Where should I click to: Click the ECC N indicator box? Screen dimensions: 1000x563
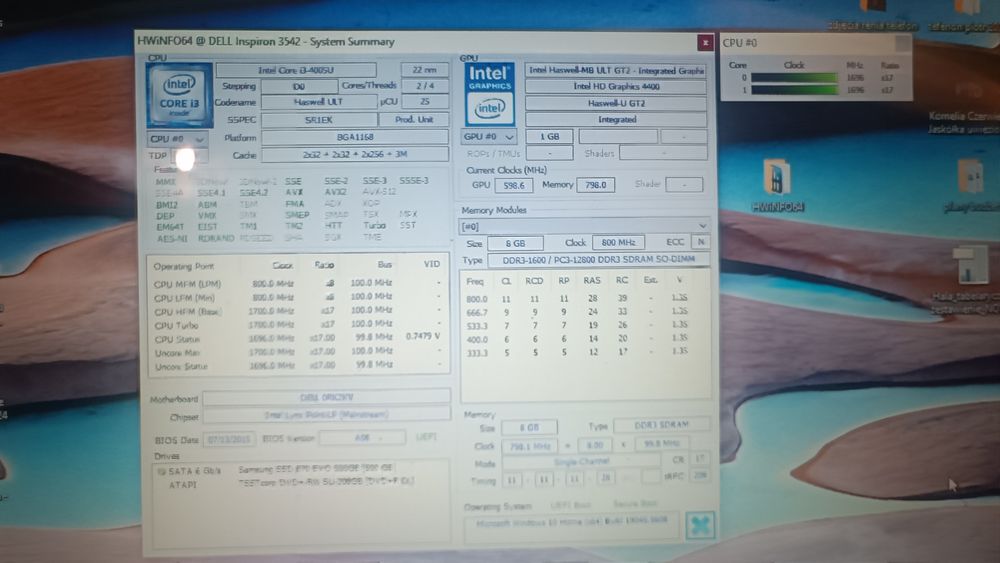pos(701,242)
